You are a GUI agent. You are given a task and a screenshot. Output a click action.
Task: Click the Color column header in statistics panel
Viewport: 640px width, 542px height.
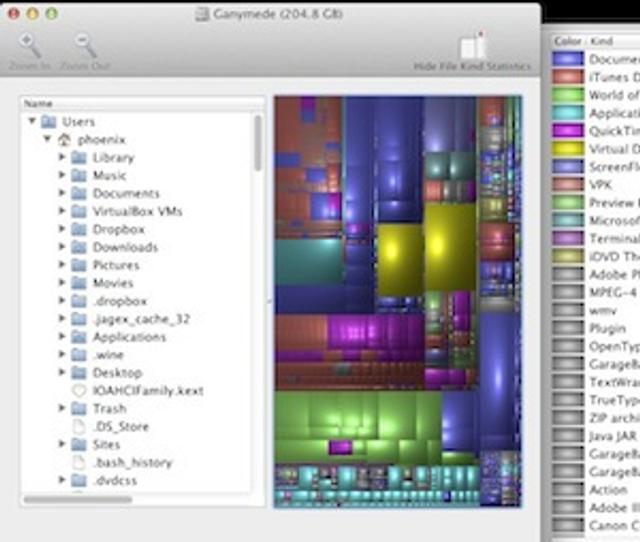568,41
